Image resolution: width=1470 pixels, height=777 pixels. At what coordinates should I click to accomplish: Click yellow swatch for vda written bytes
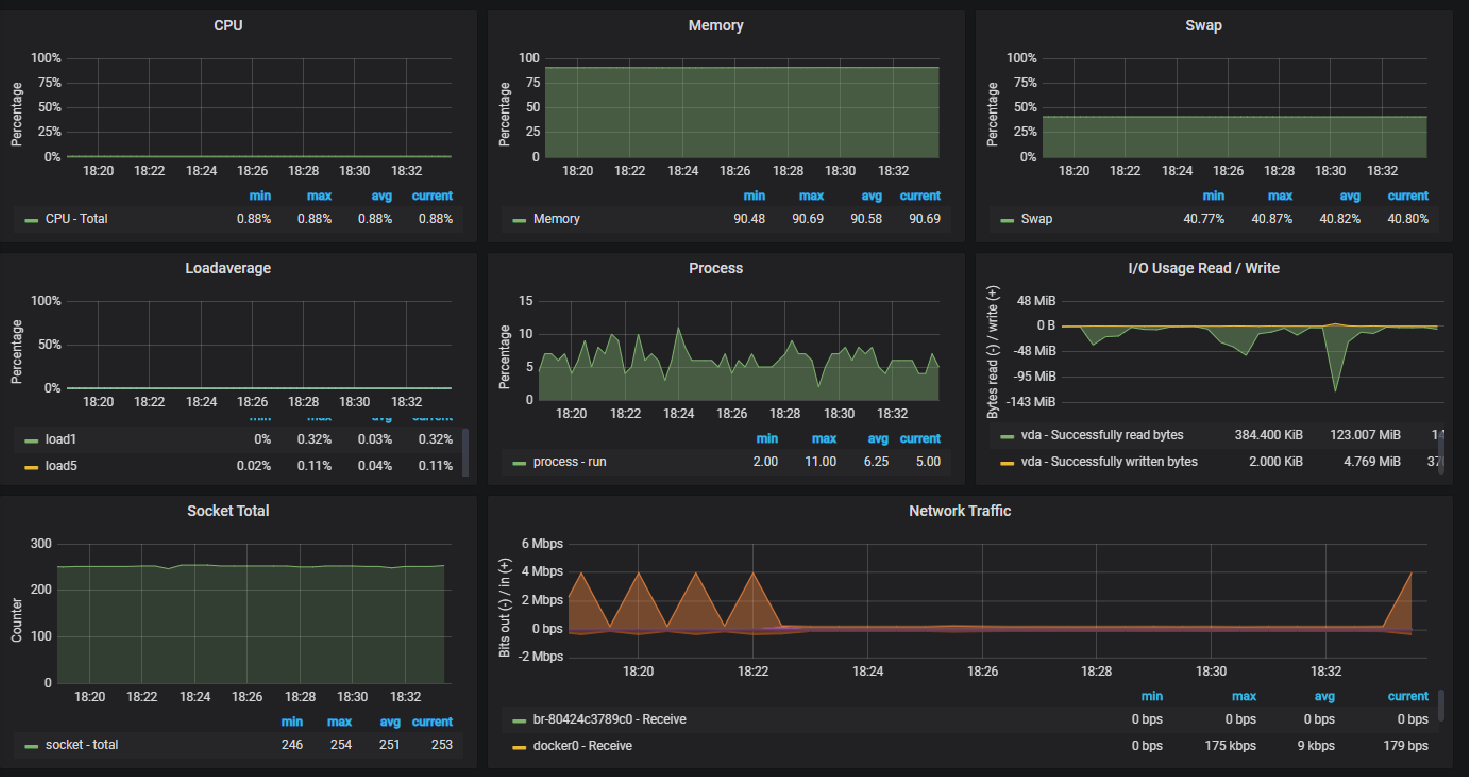click(1007, 462)
